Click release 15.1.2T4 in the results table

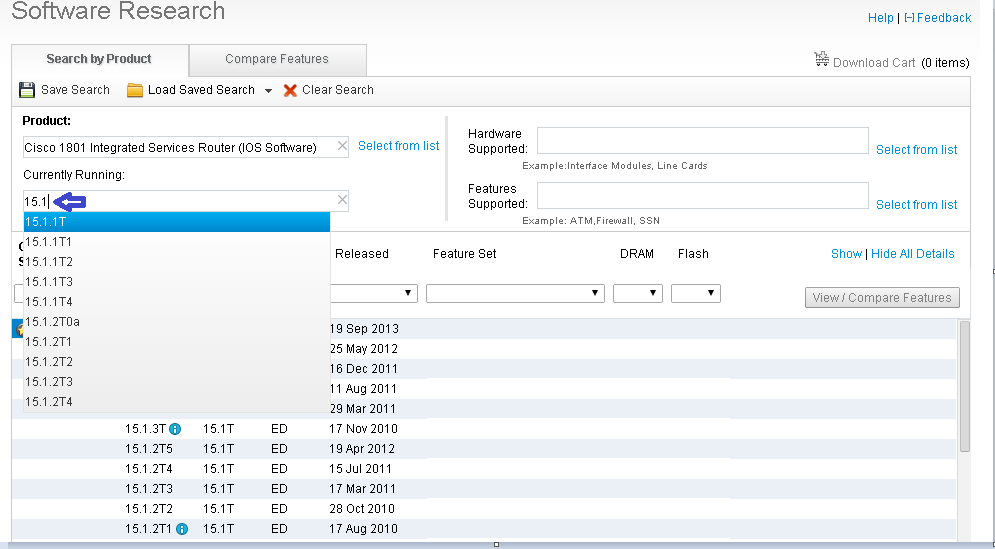pyautogui.click(x=148, y=469)
